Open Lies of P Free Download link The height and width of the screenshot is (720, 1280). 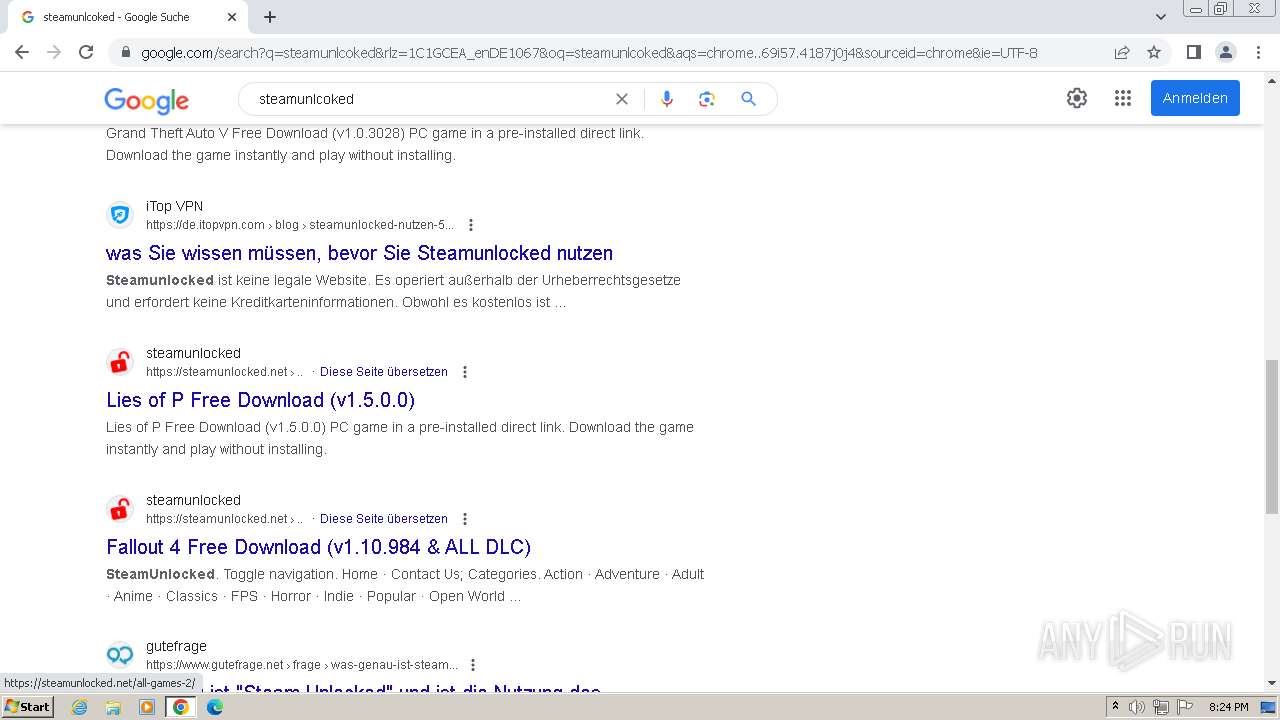point(260,400)
